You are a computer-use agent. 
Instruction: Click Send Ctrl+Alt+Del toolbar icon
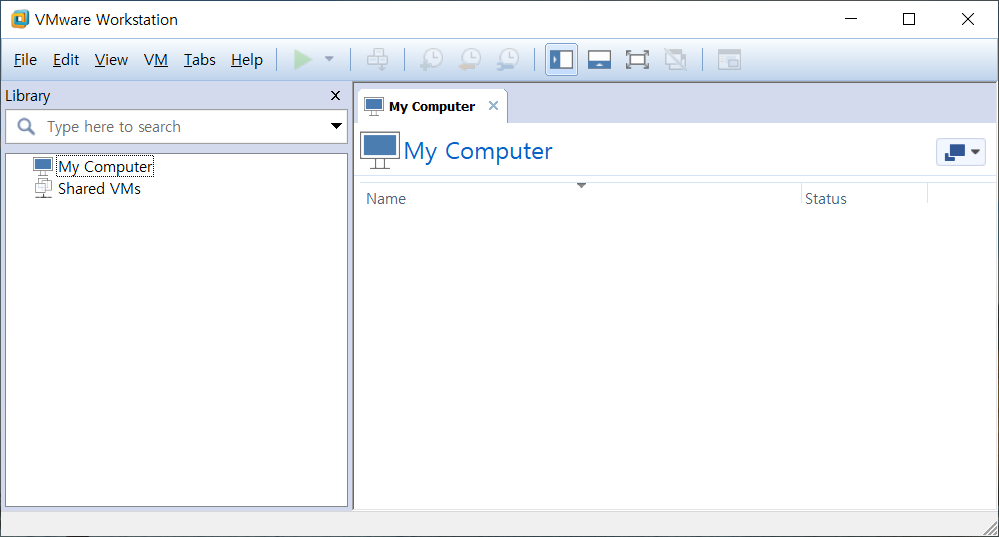(377, 60)
